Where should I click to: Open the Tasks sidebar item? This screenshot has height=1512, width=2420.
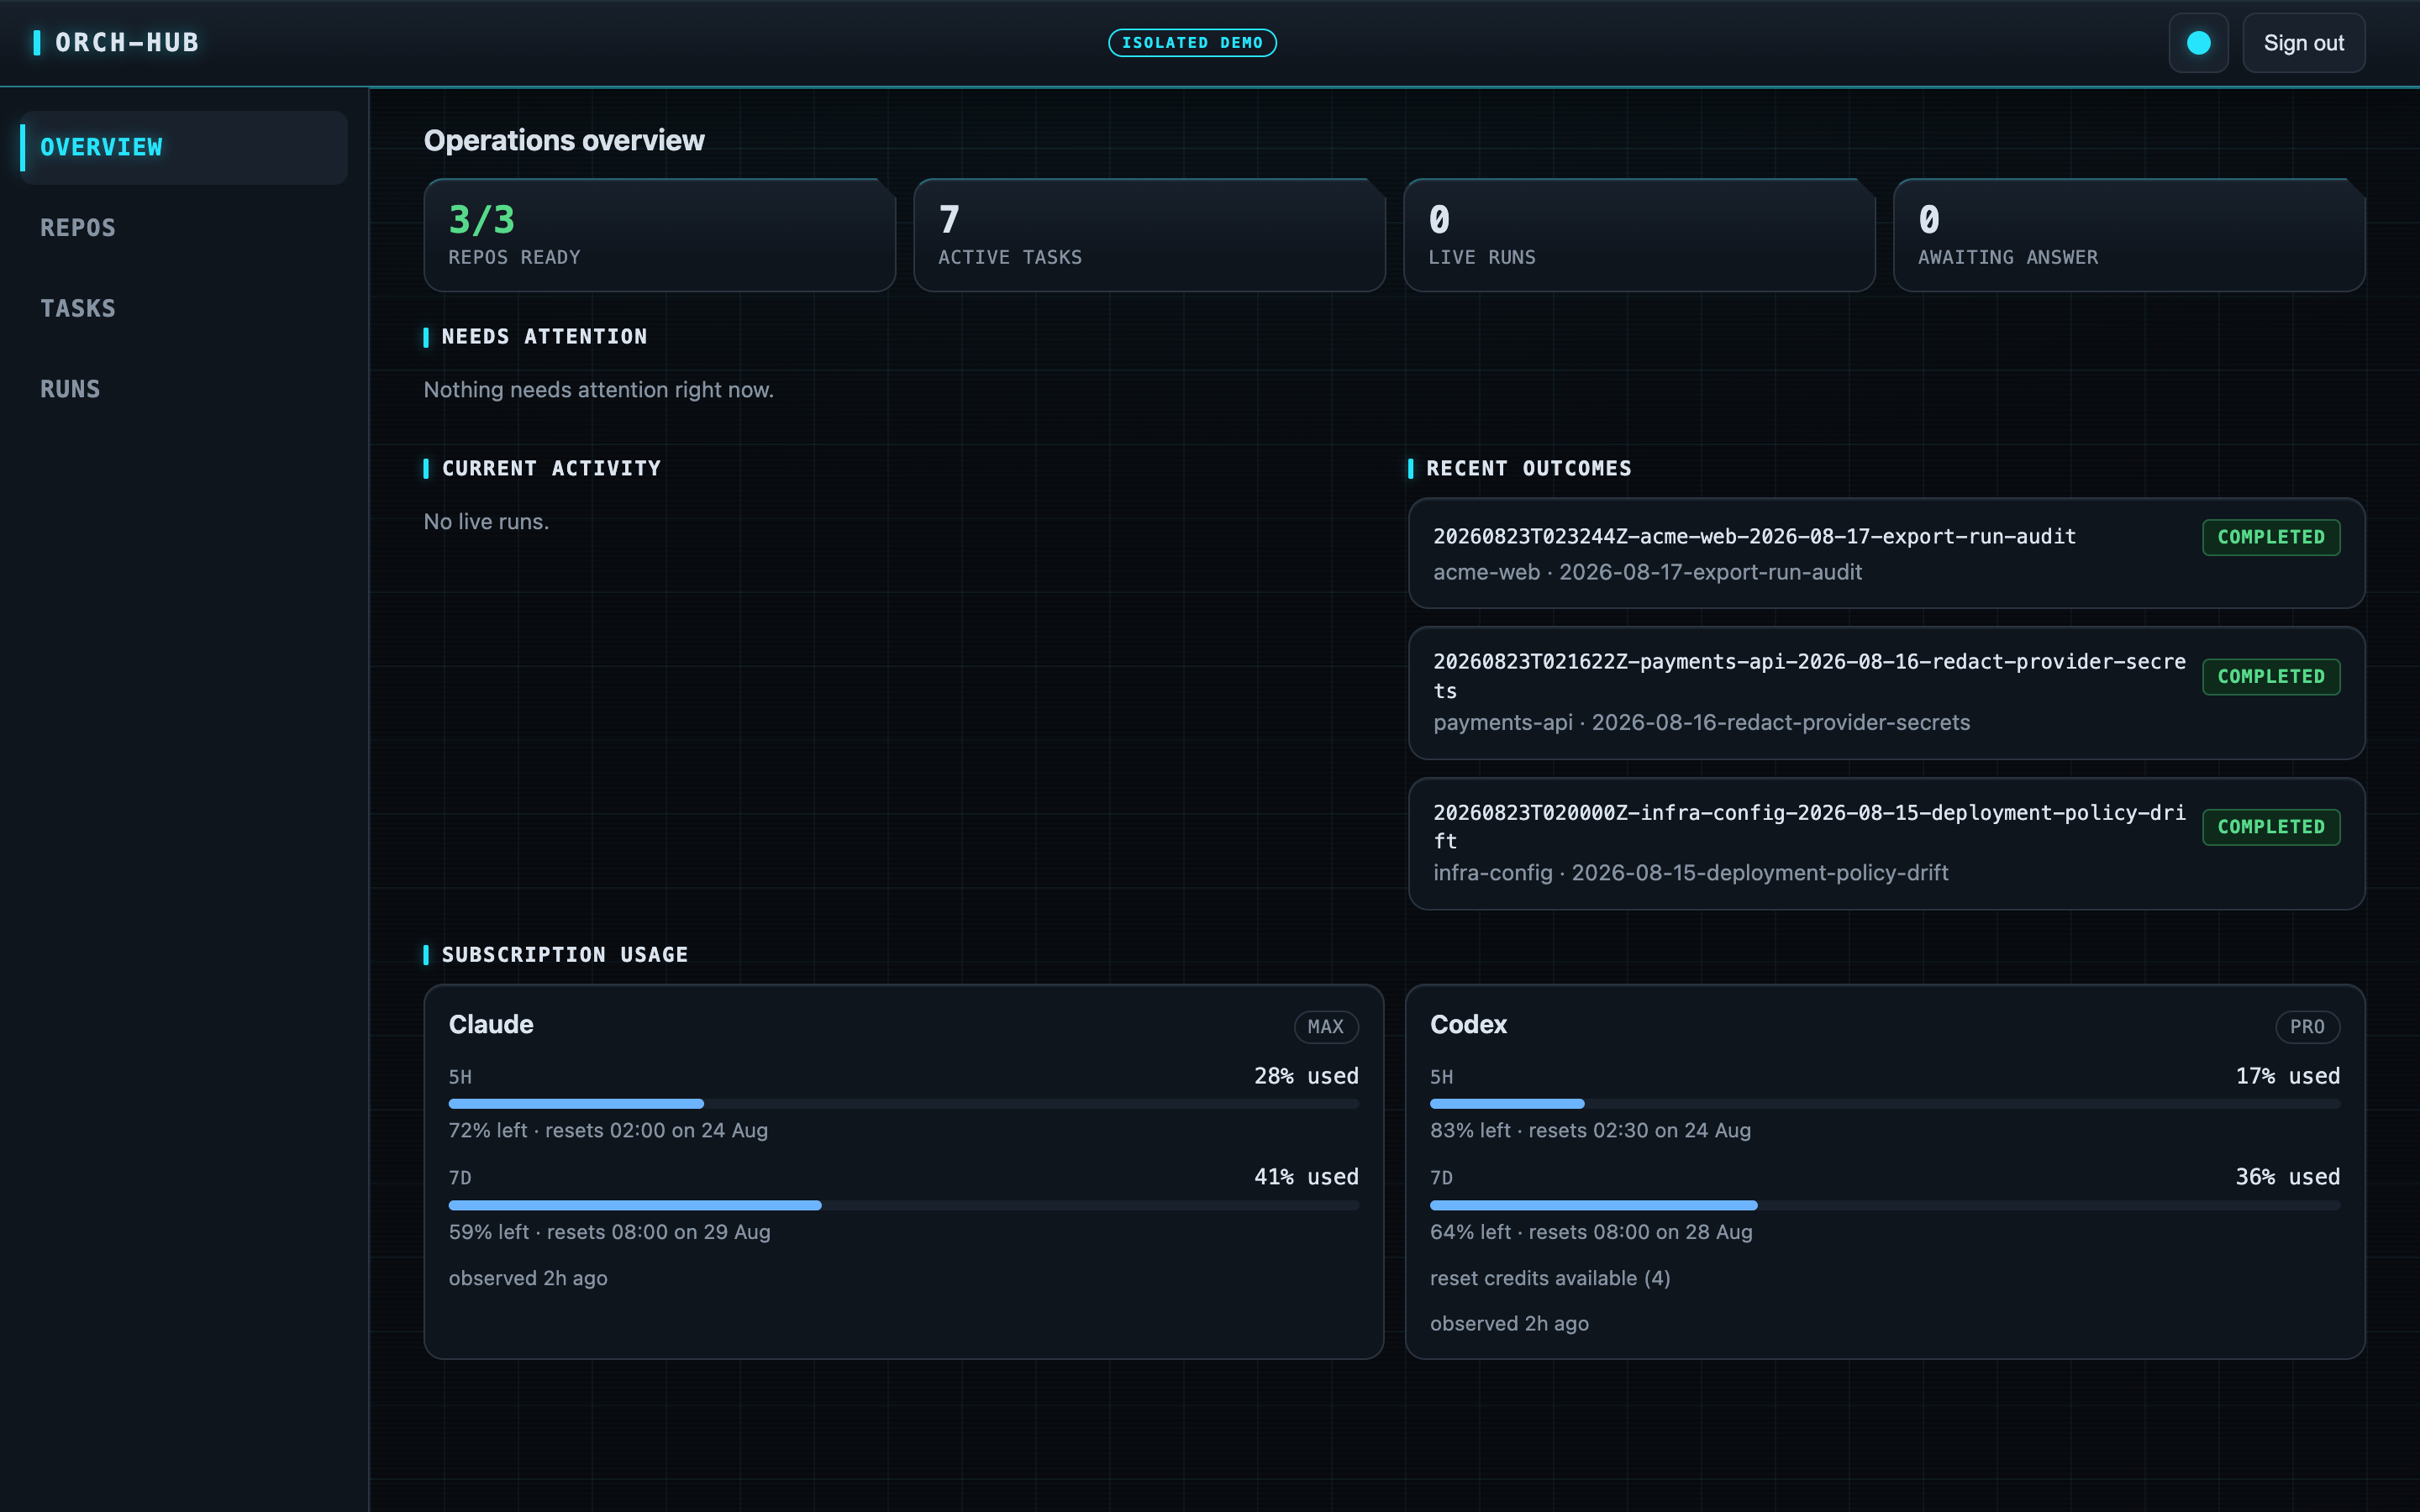(184, 308)
